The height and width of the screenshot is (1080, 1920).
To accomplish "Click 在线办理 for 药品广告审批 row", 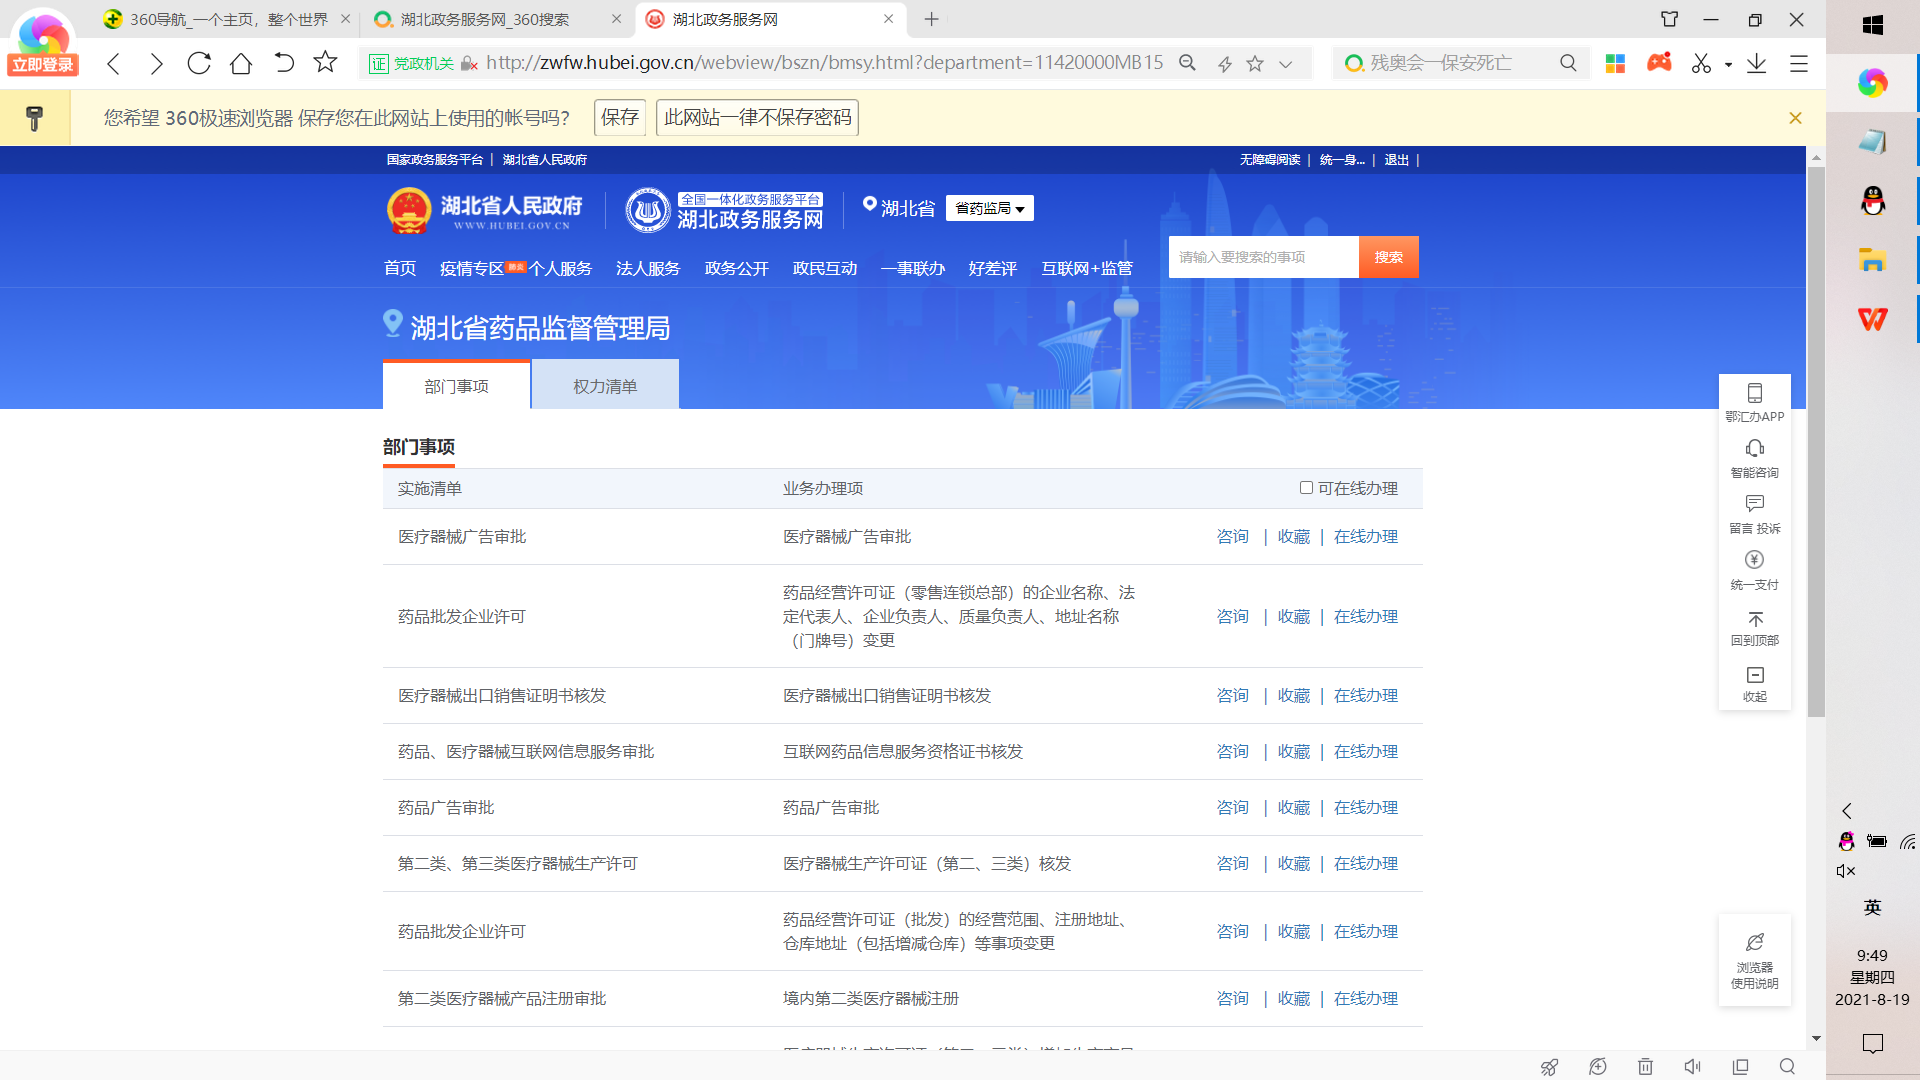I will pyautogui.click(x=1365, y=807).
